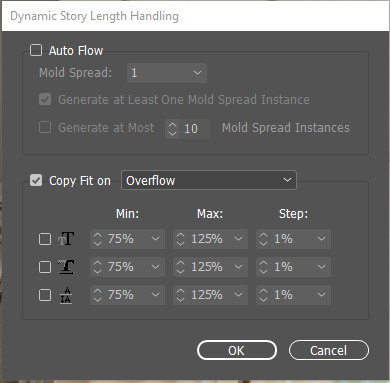The height and width of the screenshot is (383, 390).
Task: Open leading Step 1% dropdown arrow
Action: pyautogui.click(x=321, y=295)
